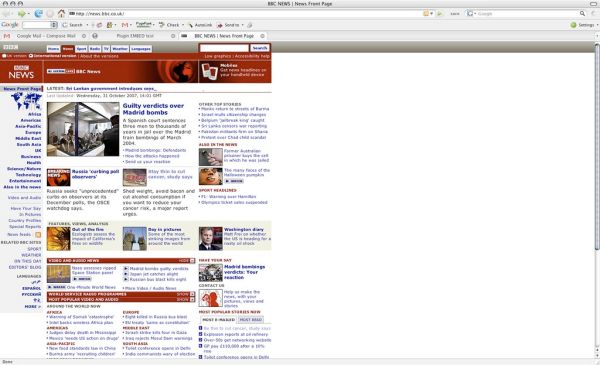Screen dimensions: 600x365
Task: Reload the page with the blue refresh icon
Action: pyautogui.click(x=38, y=14)
